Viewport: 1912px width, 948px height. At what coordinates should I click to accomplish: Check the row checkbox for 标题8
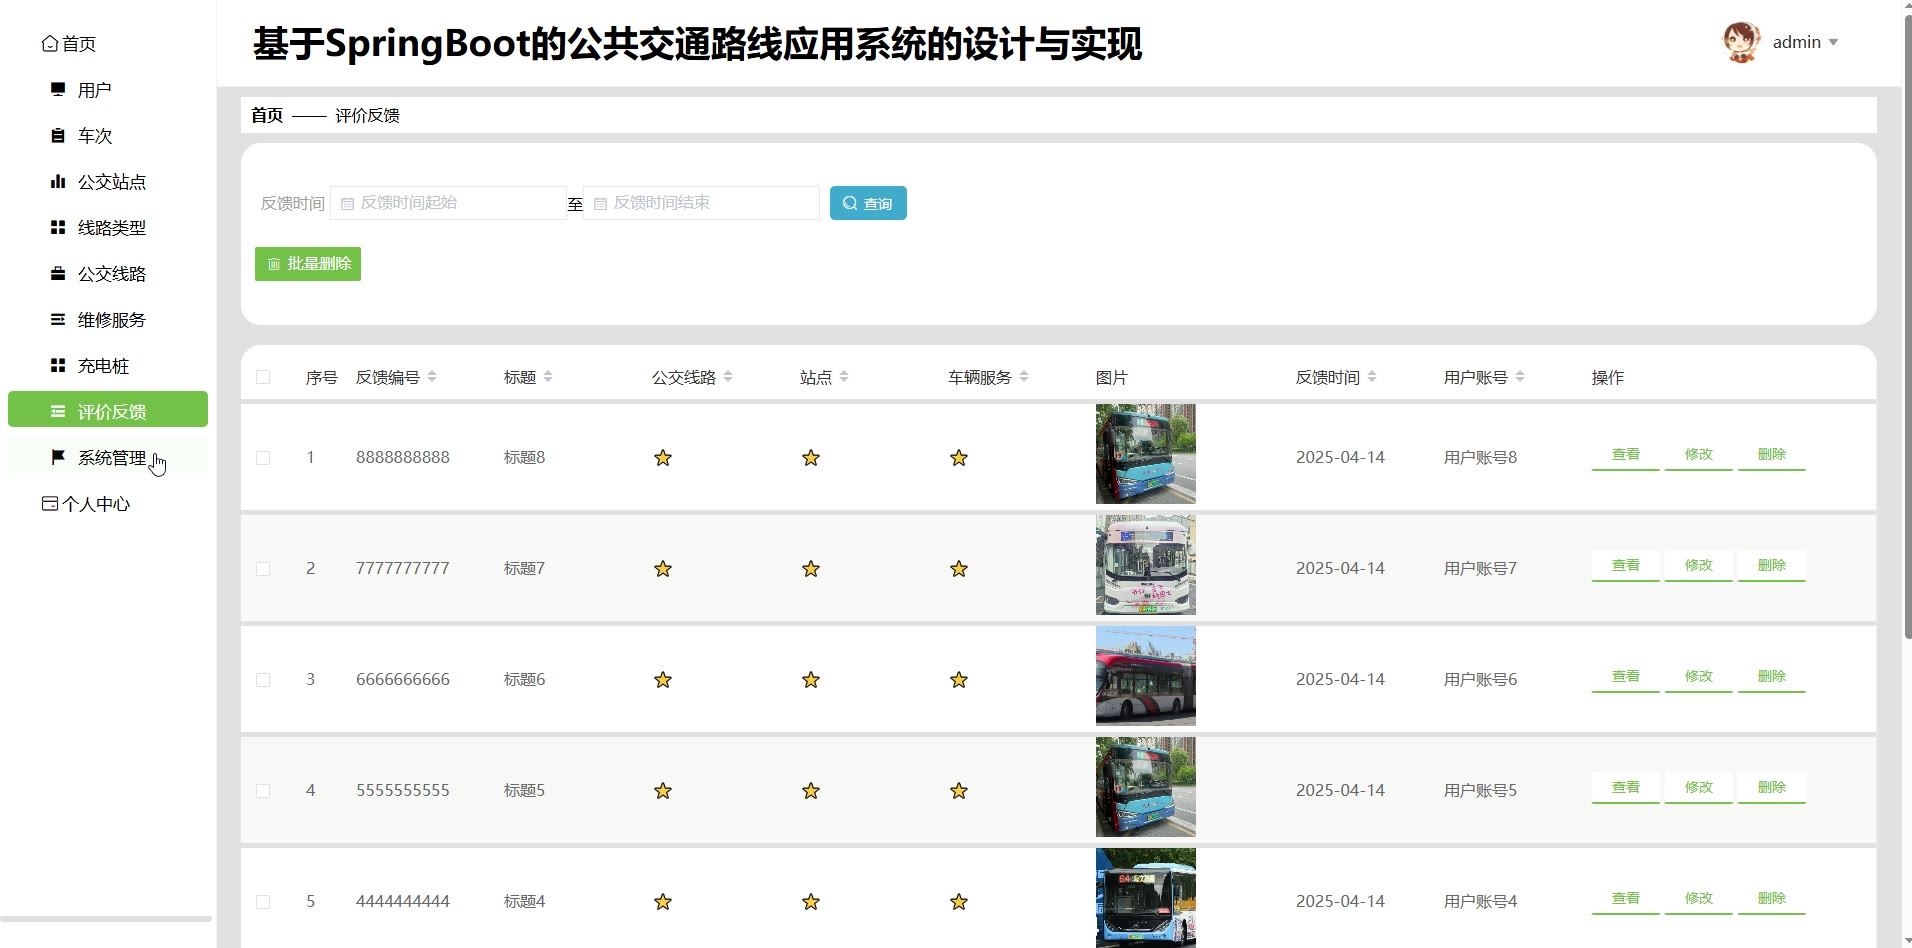click(x=263, y=458)
